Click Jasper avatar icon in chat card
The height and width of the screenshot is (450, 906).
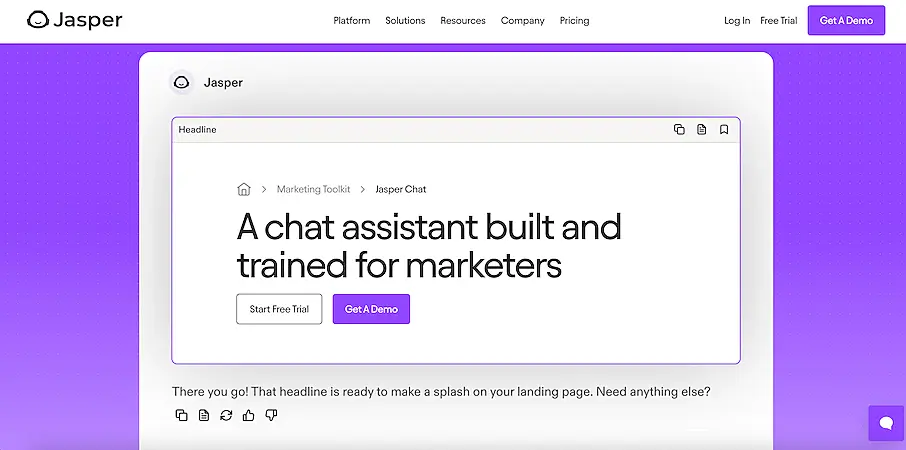[x=181, y=83]
